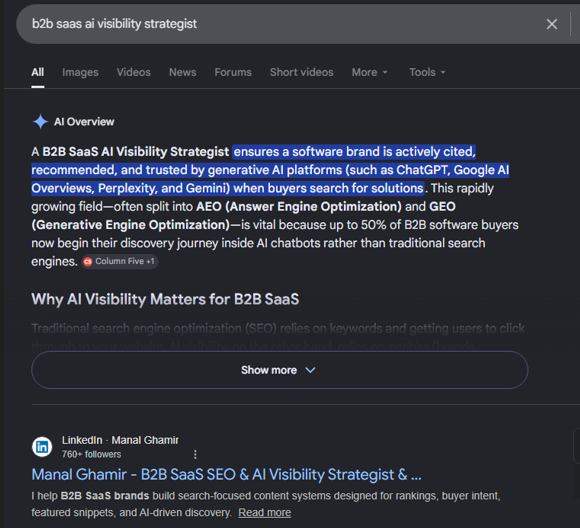Click the '760+ followers' text
This screenshot has height=528, width=580.
[91, 454]
